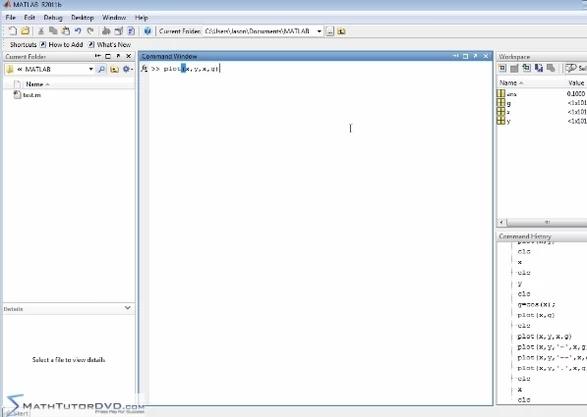
Task: Click the Workspace scrollbar left arrow
Action: pos(502,222)
